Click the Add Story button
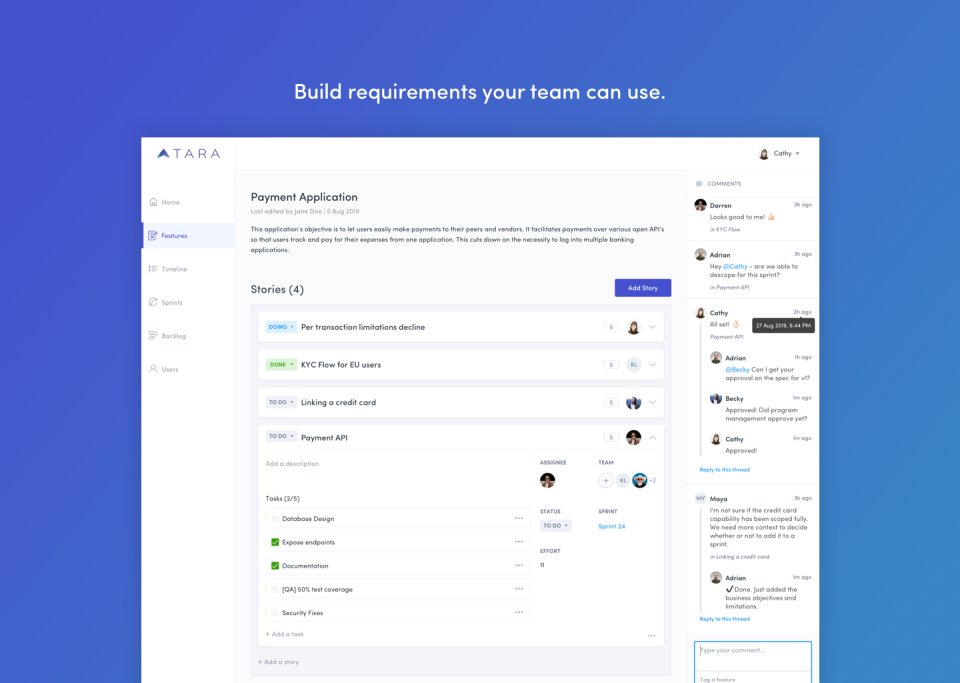The image size is (960, 683). [643, 288]
